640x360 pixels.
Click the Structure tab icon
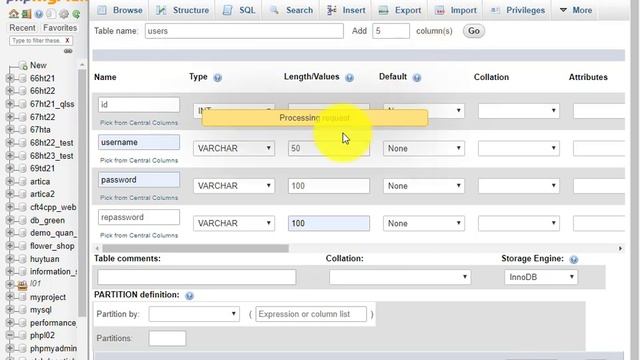(162, 10)
